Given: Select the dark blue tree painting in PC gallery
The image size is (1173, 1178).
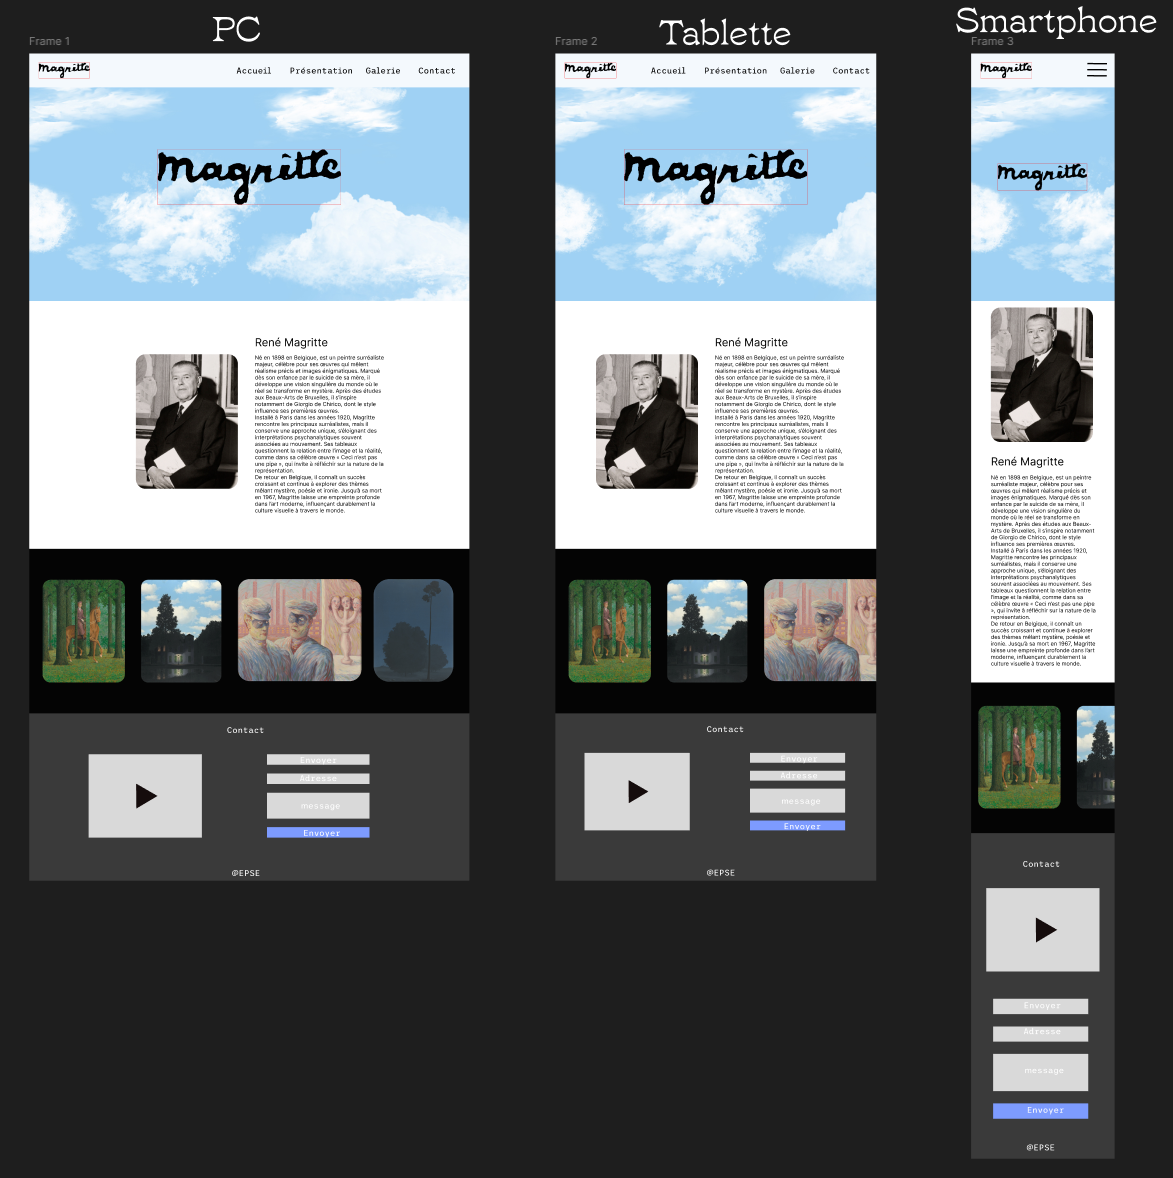Looking at the screenshot, I should (x=413, y=630).
